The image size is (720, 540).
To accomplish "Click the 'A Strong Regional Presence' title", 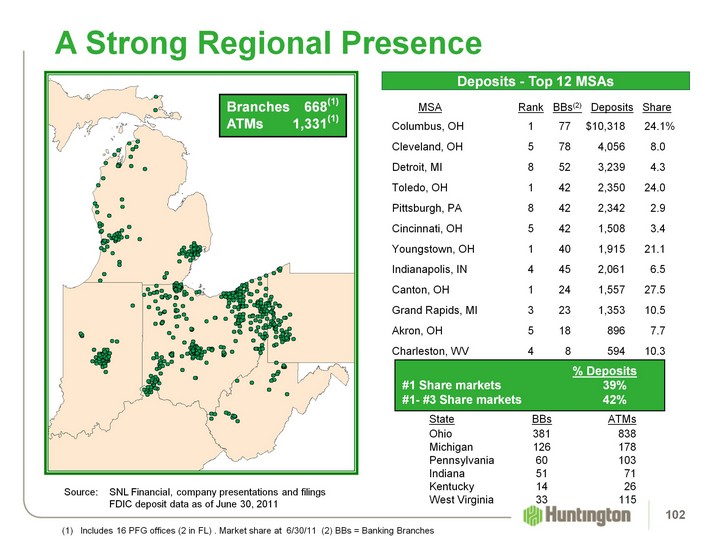I will click(268, 42).
